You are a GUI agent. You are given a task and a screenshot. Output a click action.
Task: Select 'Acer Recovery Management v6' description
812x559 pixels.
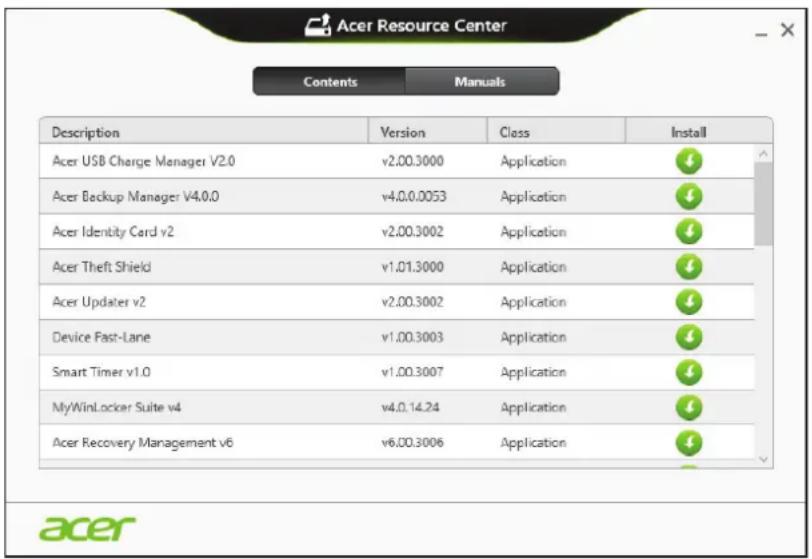142,443
